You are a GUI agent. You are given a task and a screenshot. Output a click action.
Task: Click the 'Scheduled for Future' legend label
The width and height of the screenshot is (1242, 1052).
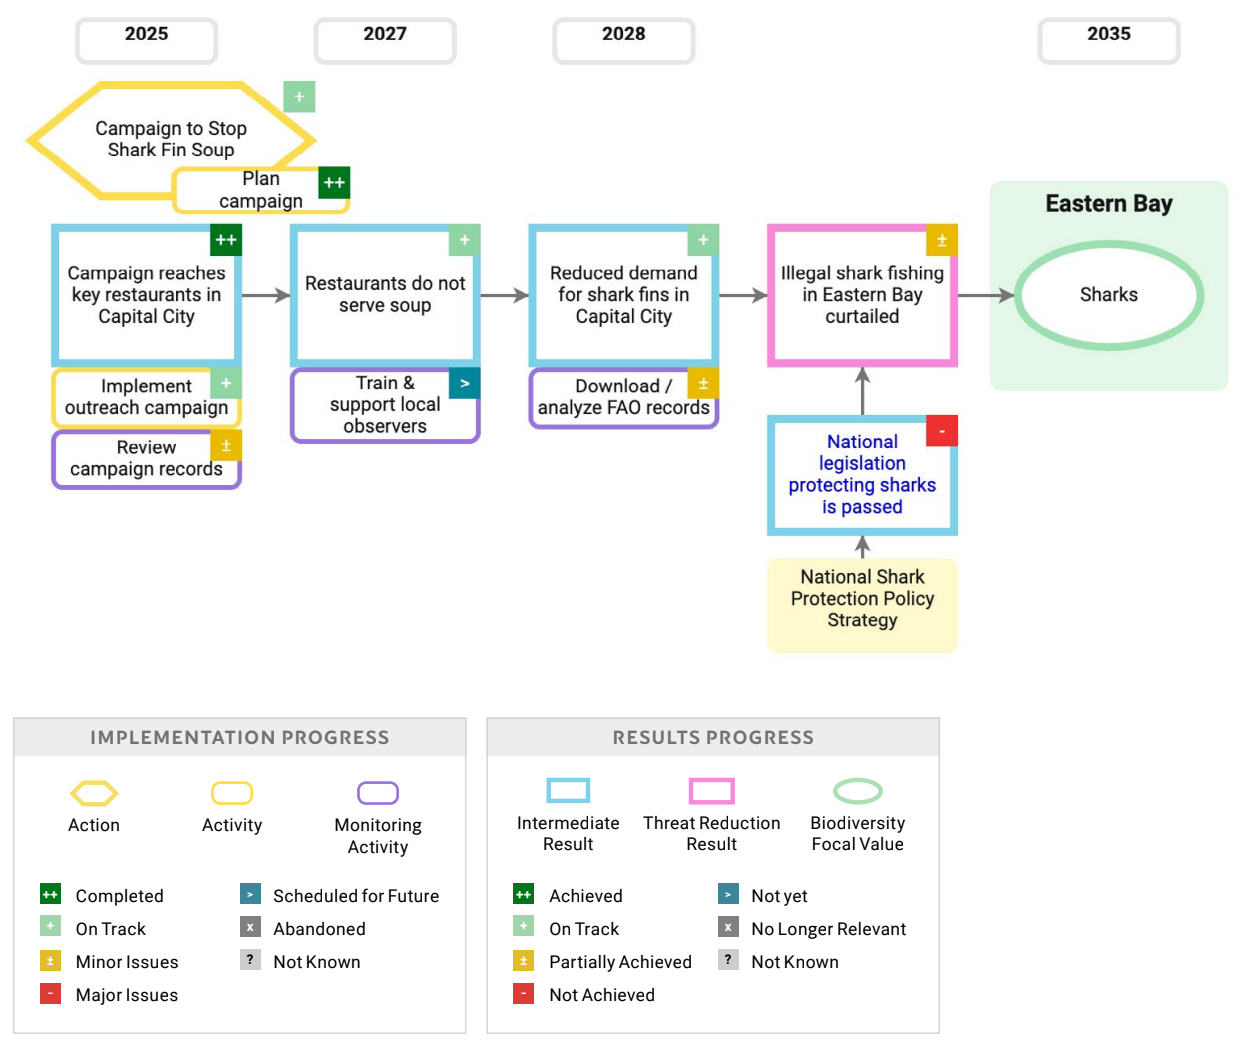[356, 896]
